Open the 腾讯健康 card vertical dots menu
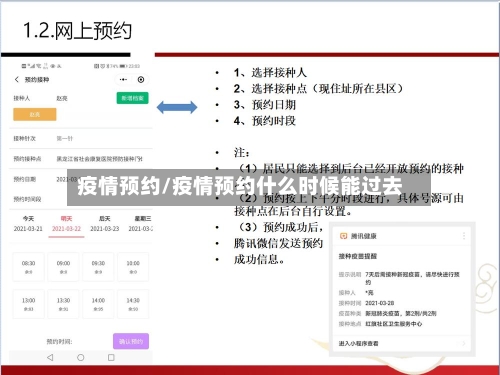 coord(464,236)
